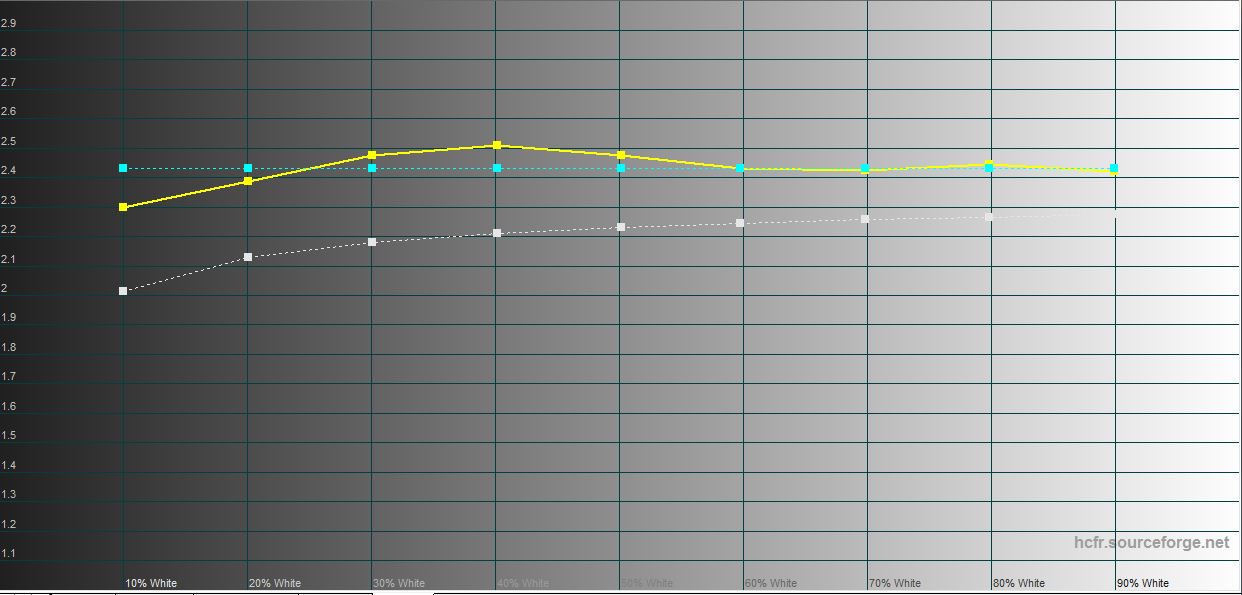1242x595 pixels.
Task: Select the yellow data point at 30% White
Action: click(372, 155)
